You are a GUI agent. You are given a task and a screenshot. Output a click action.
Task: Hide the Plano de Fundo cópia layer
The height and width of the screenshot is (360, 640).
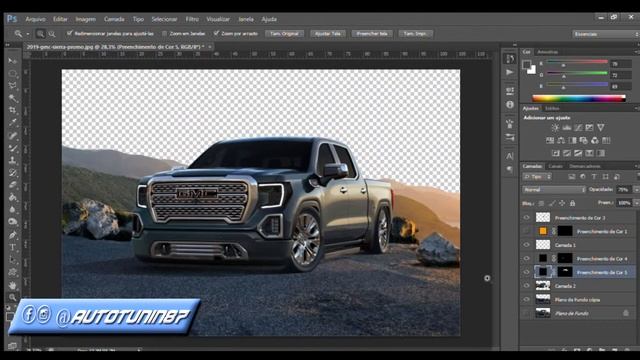click(527, 300)
